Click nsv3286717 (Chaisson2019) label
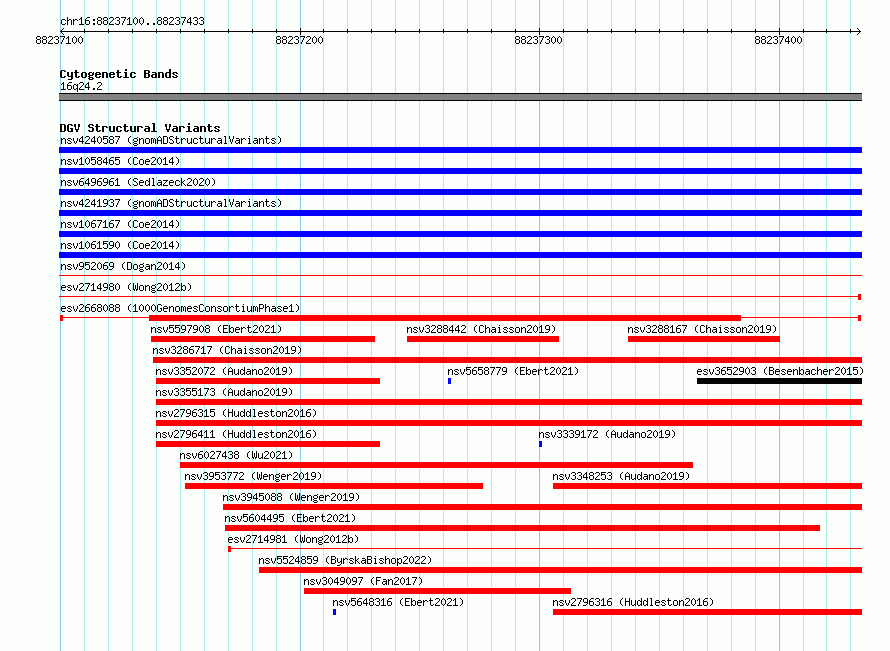 point(227,350)
